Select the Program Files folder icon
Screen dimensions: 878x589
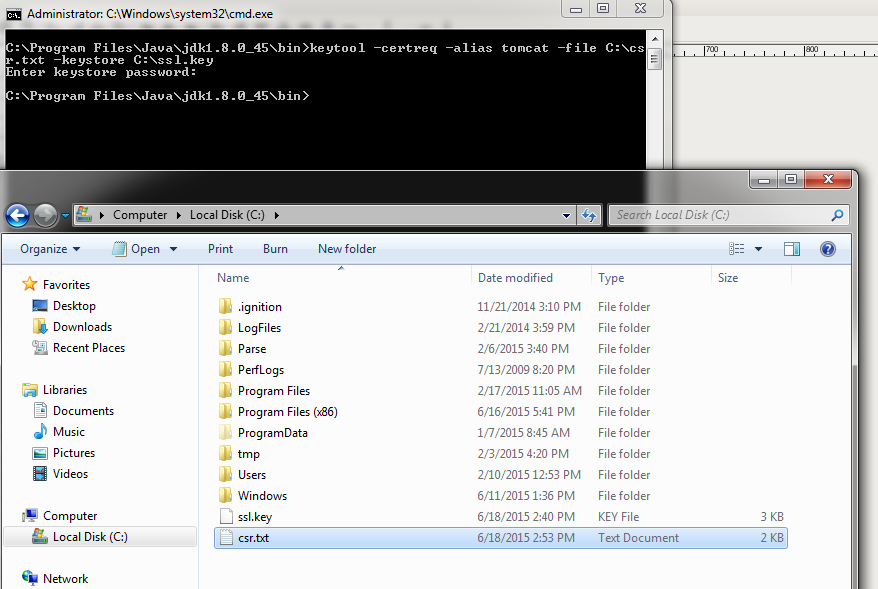(225, 390)
